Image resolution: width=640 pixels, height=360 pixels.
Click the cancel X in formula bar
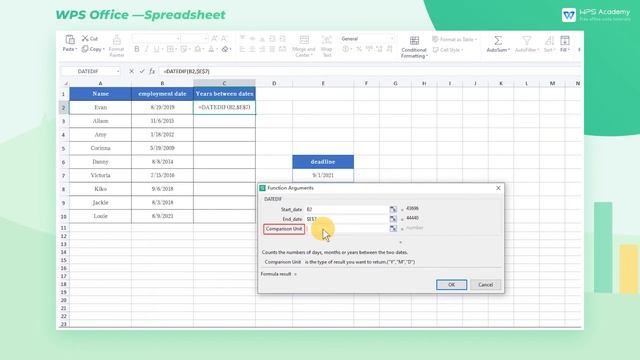(131, 71)
